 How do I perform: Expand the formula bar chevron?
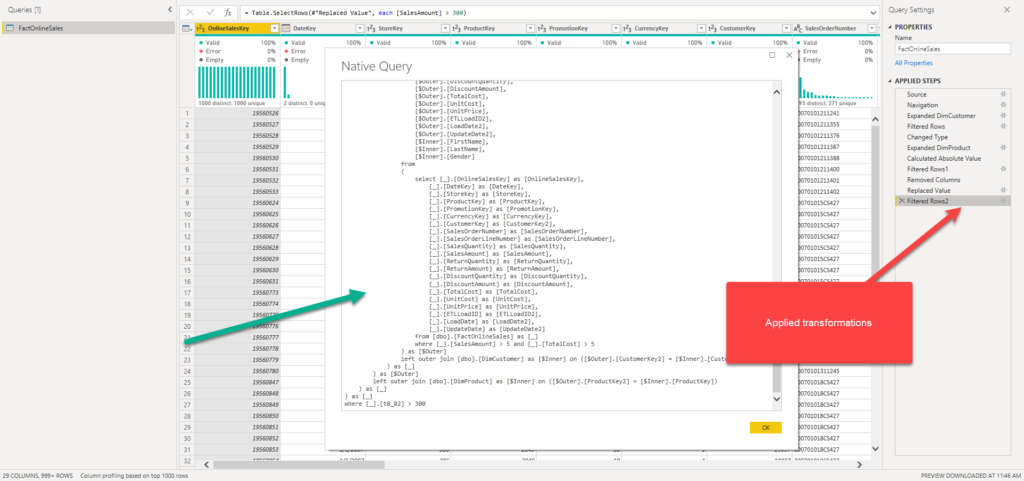tap(874, 12)
